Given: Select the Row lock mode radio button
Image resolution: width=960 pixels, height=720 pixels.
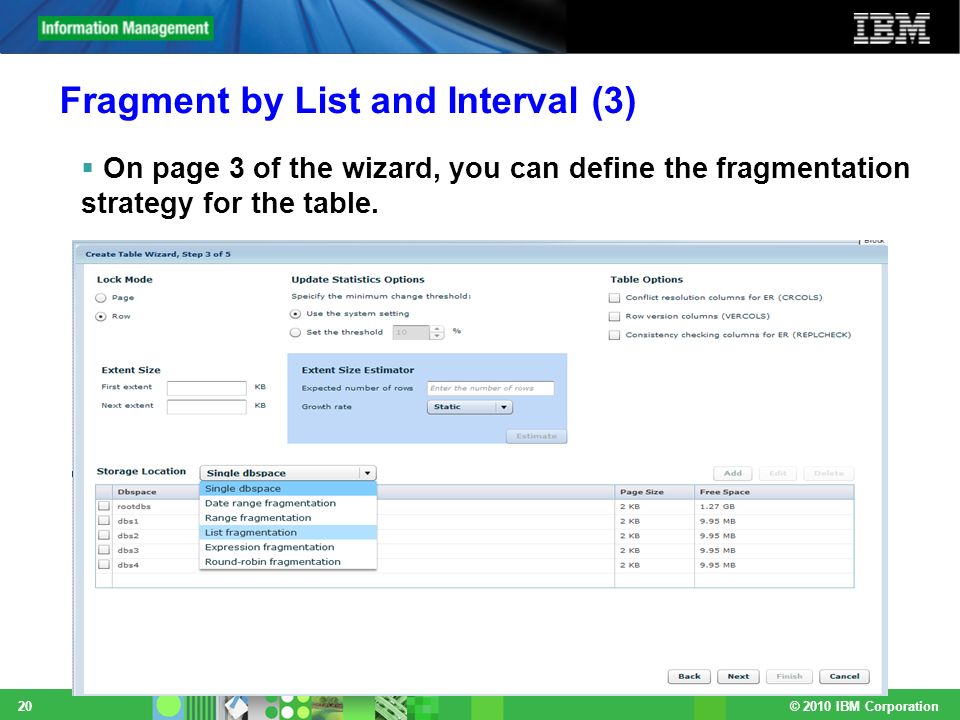Looking at the screenshot, I should click(x=101, y=317).
